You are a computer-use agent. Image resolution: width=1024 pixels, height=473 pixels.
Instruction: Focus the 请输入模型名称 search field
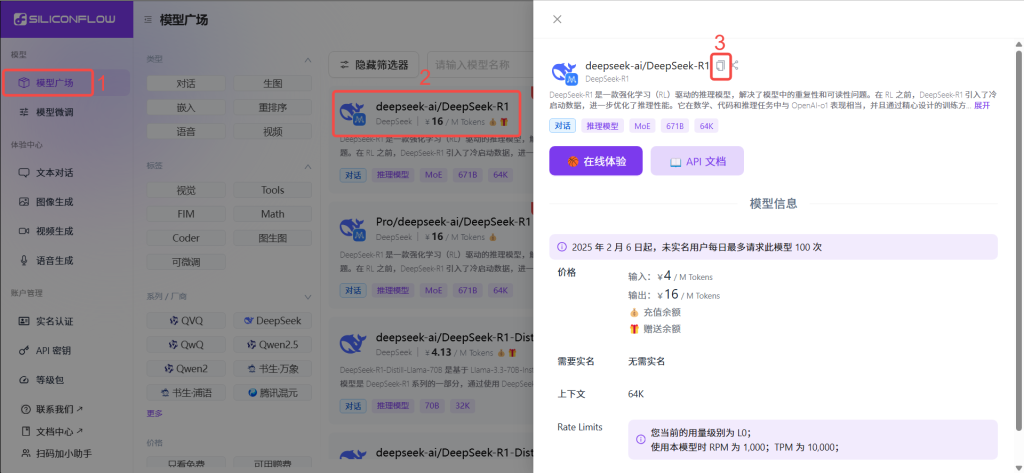(x=480, y=65)
